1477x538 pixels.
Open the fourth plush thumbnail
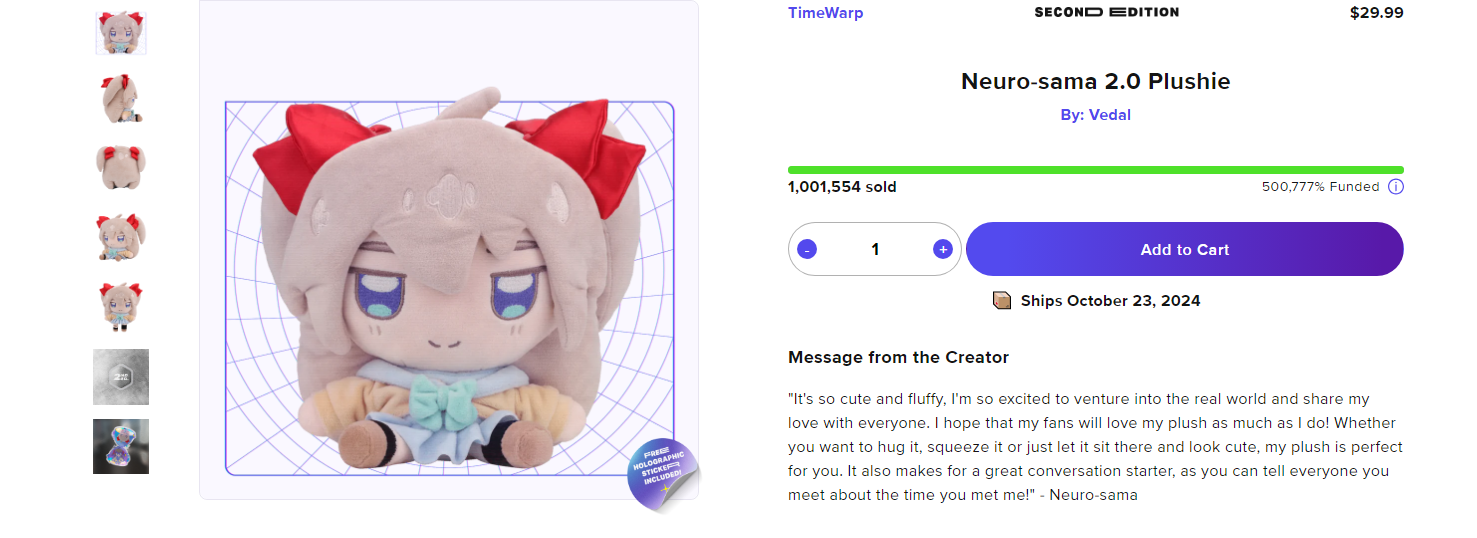[x=121, y=237]
